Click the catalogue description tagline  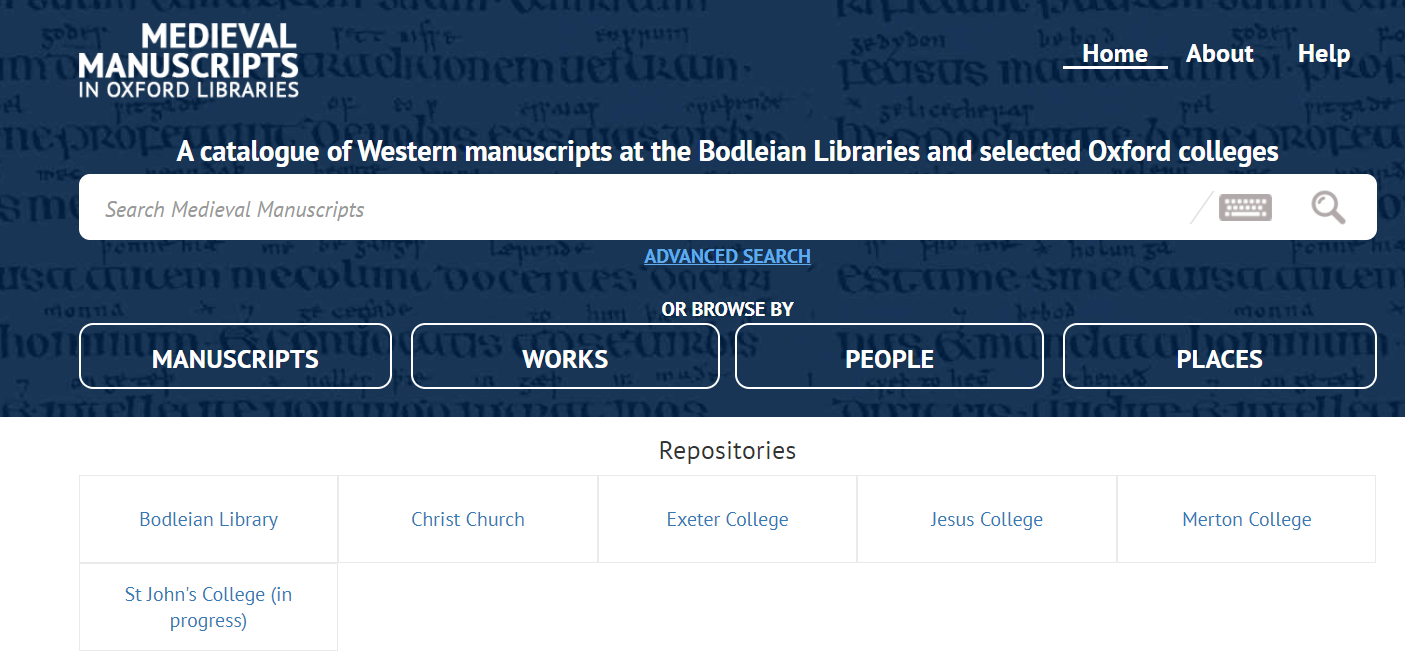tap(727, 152)
